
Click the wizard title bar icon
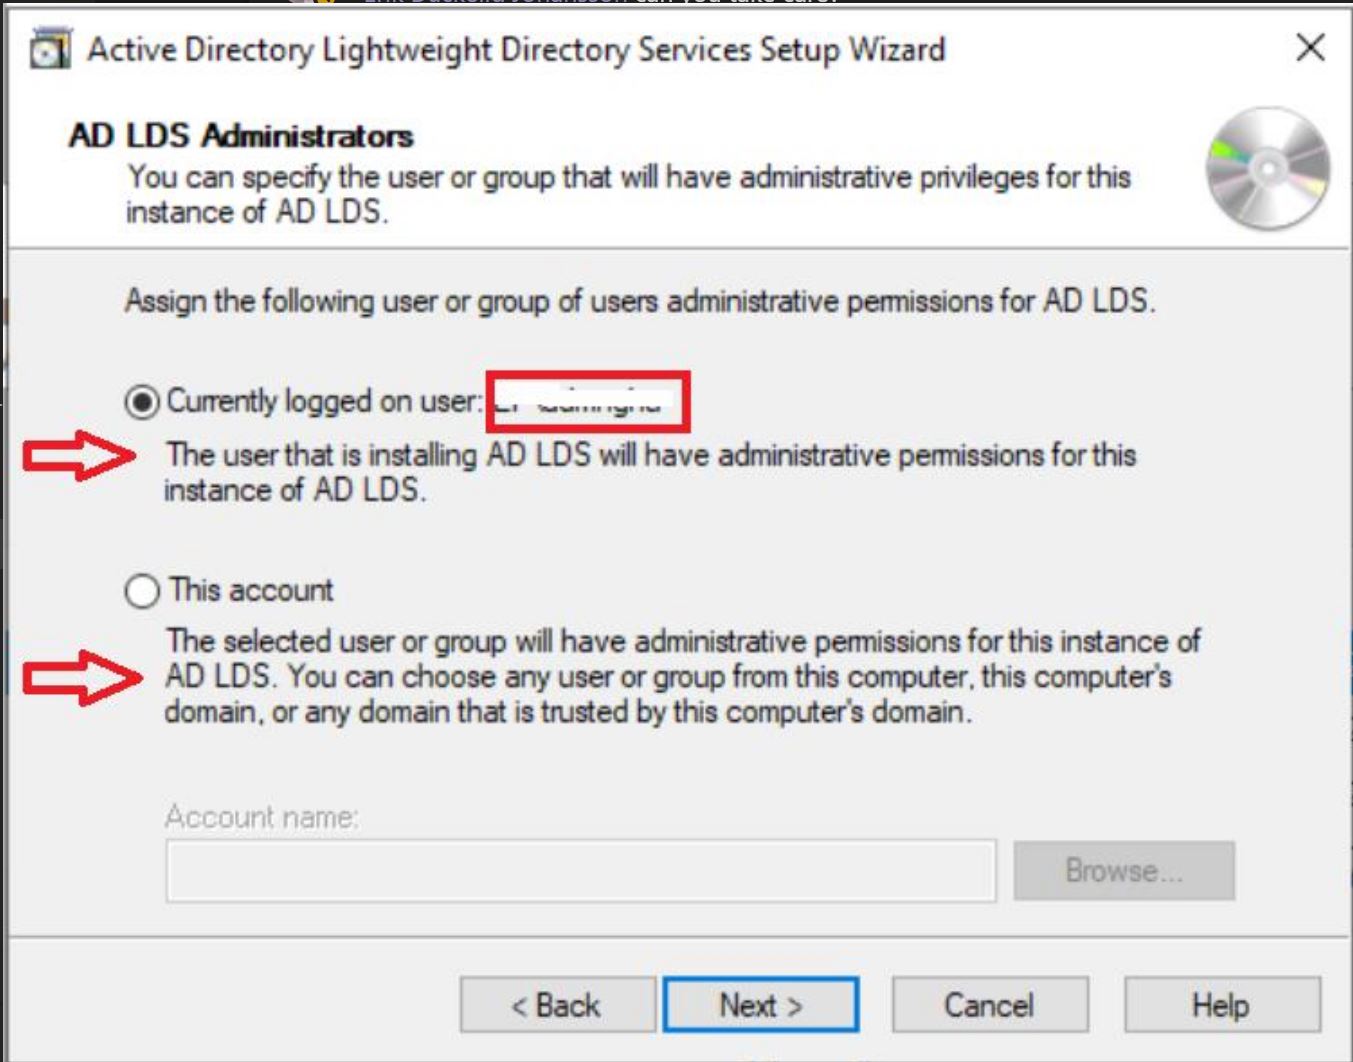(x=50, y=48)
